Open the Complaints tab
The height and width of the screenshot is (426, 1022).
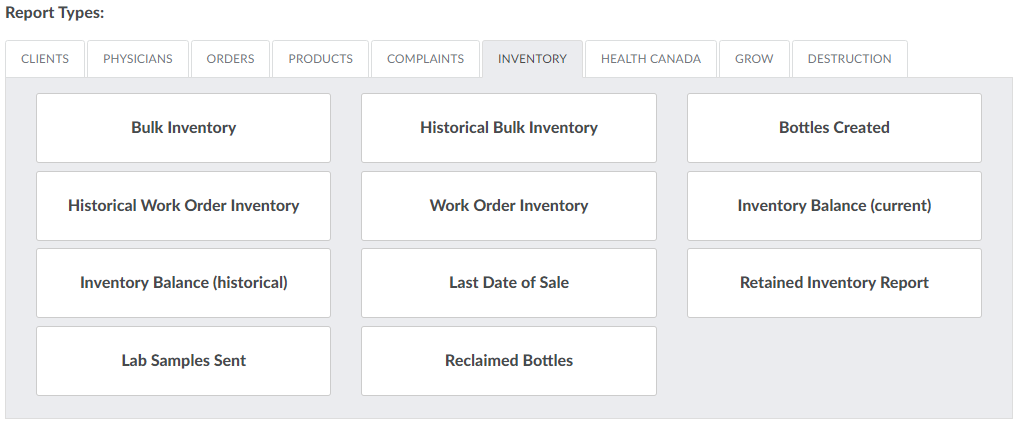coord(425,59)
